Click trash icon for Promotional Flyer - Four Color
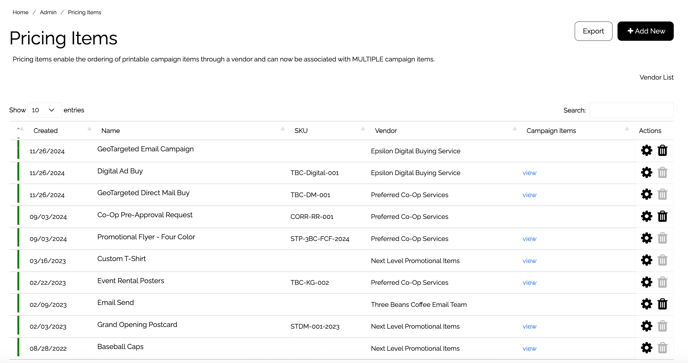This screenshot has width=688, height=363. 663,238
